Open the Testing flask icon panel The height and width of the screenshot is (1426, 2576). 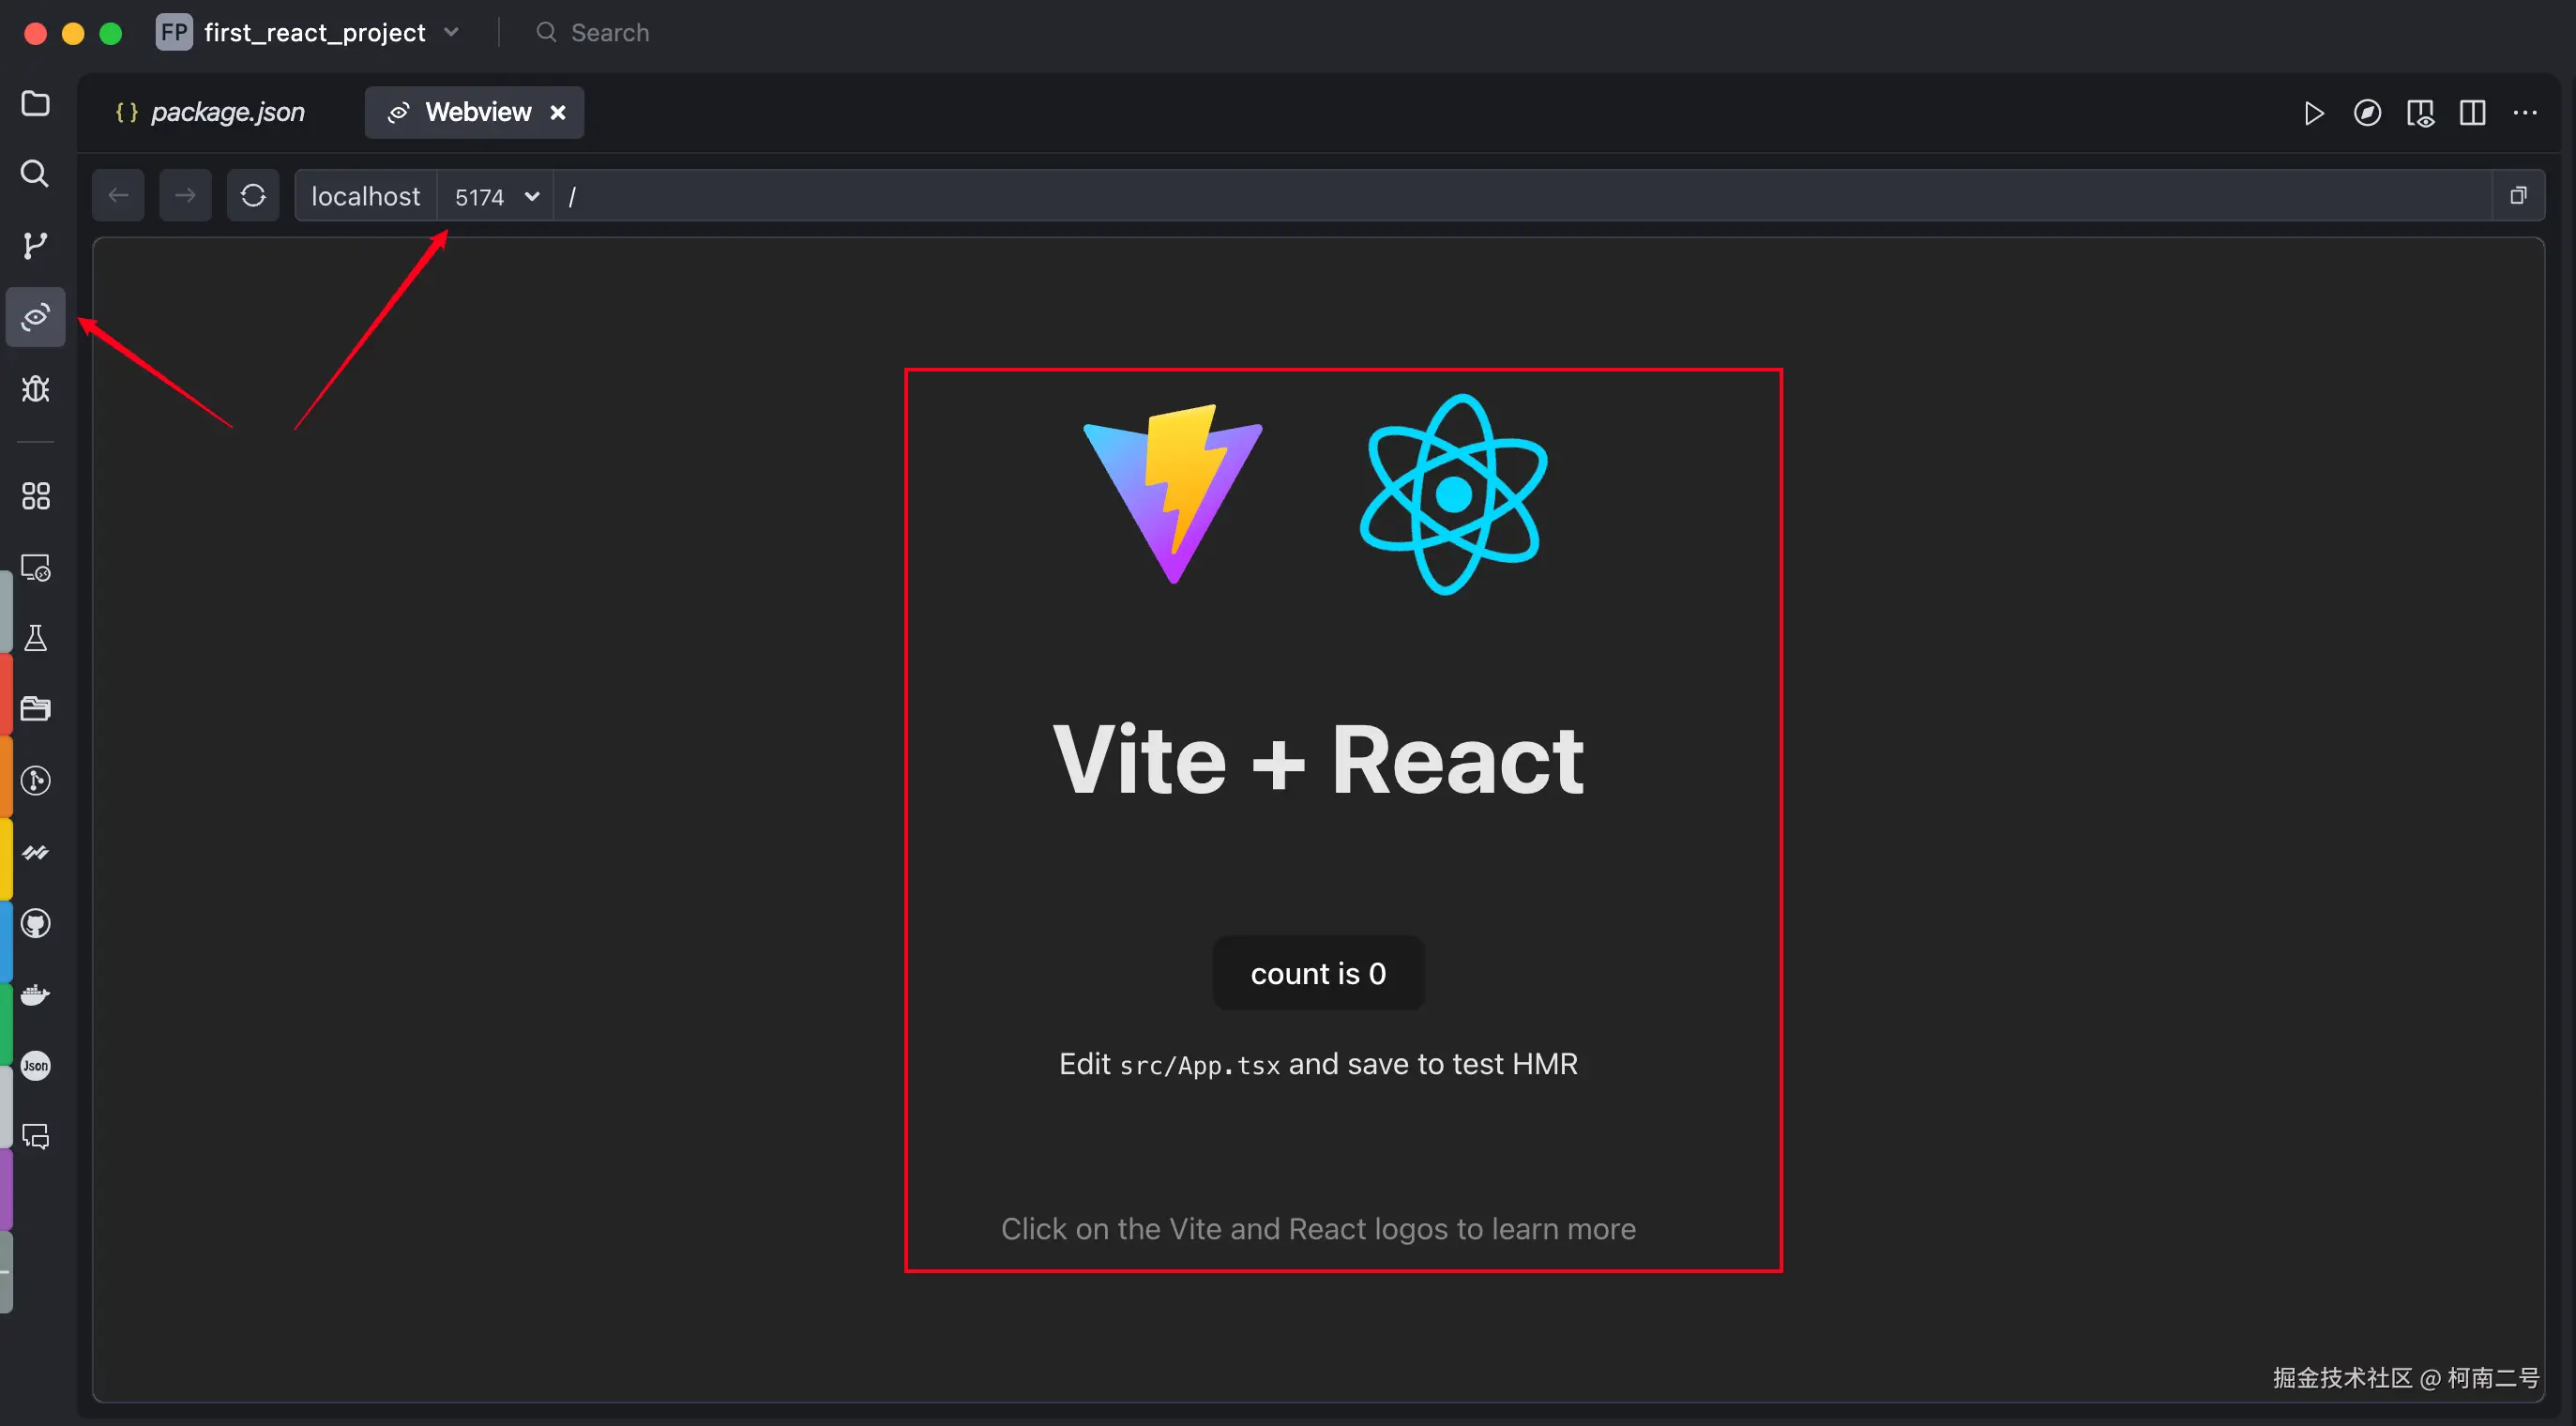(35, 638)
